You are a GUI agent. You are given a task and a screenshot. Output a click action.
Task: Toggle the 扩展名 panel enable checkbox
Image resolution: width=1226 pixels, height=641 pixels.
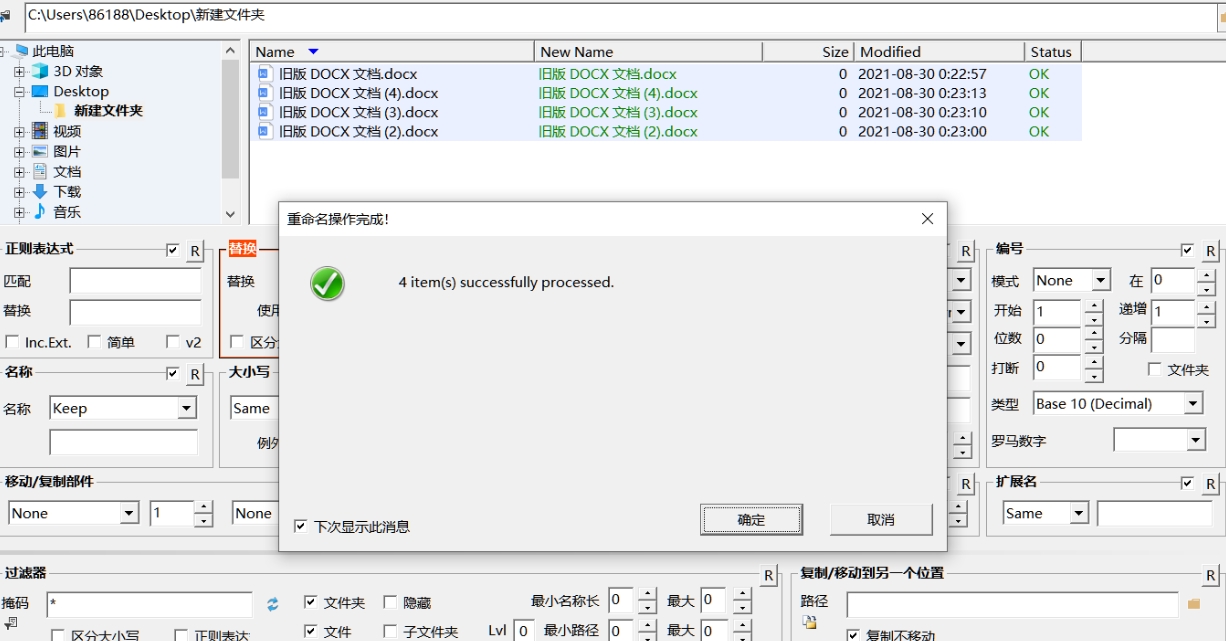pyautogui.click(x=1187, y=483)
